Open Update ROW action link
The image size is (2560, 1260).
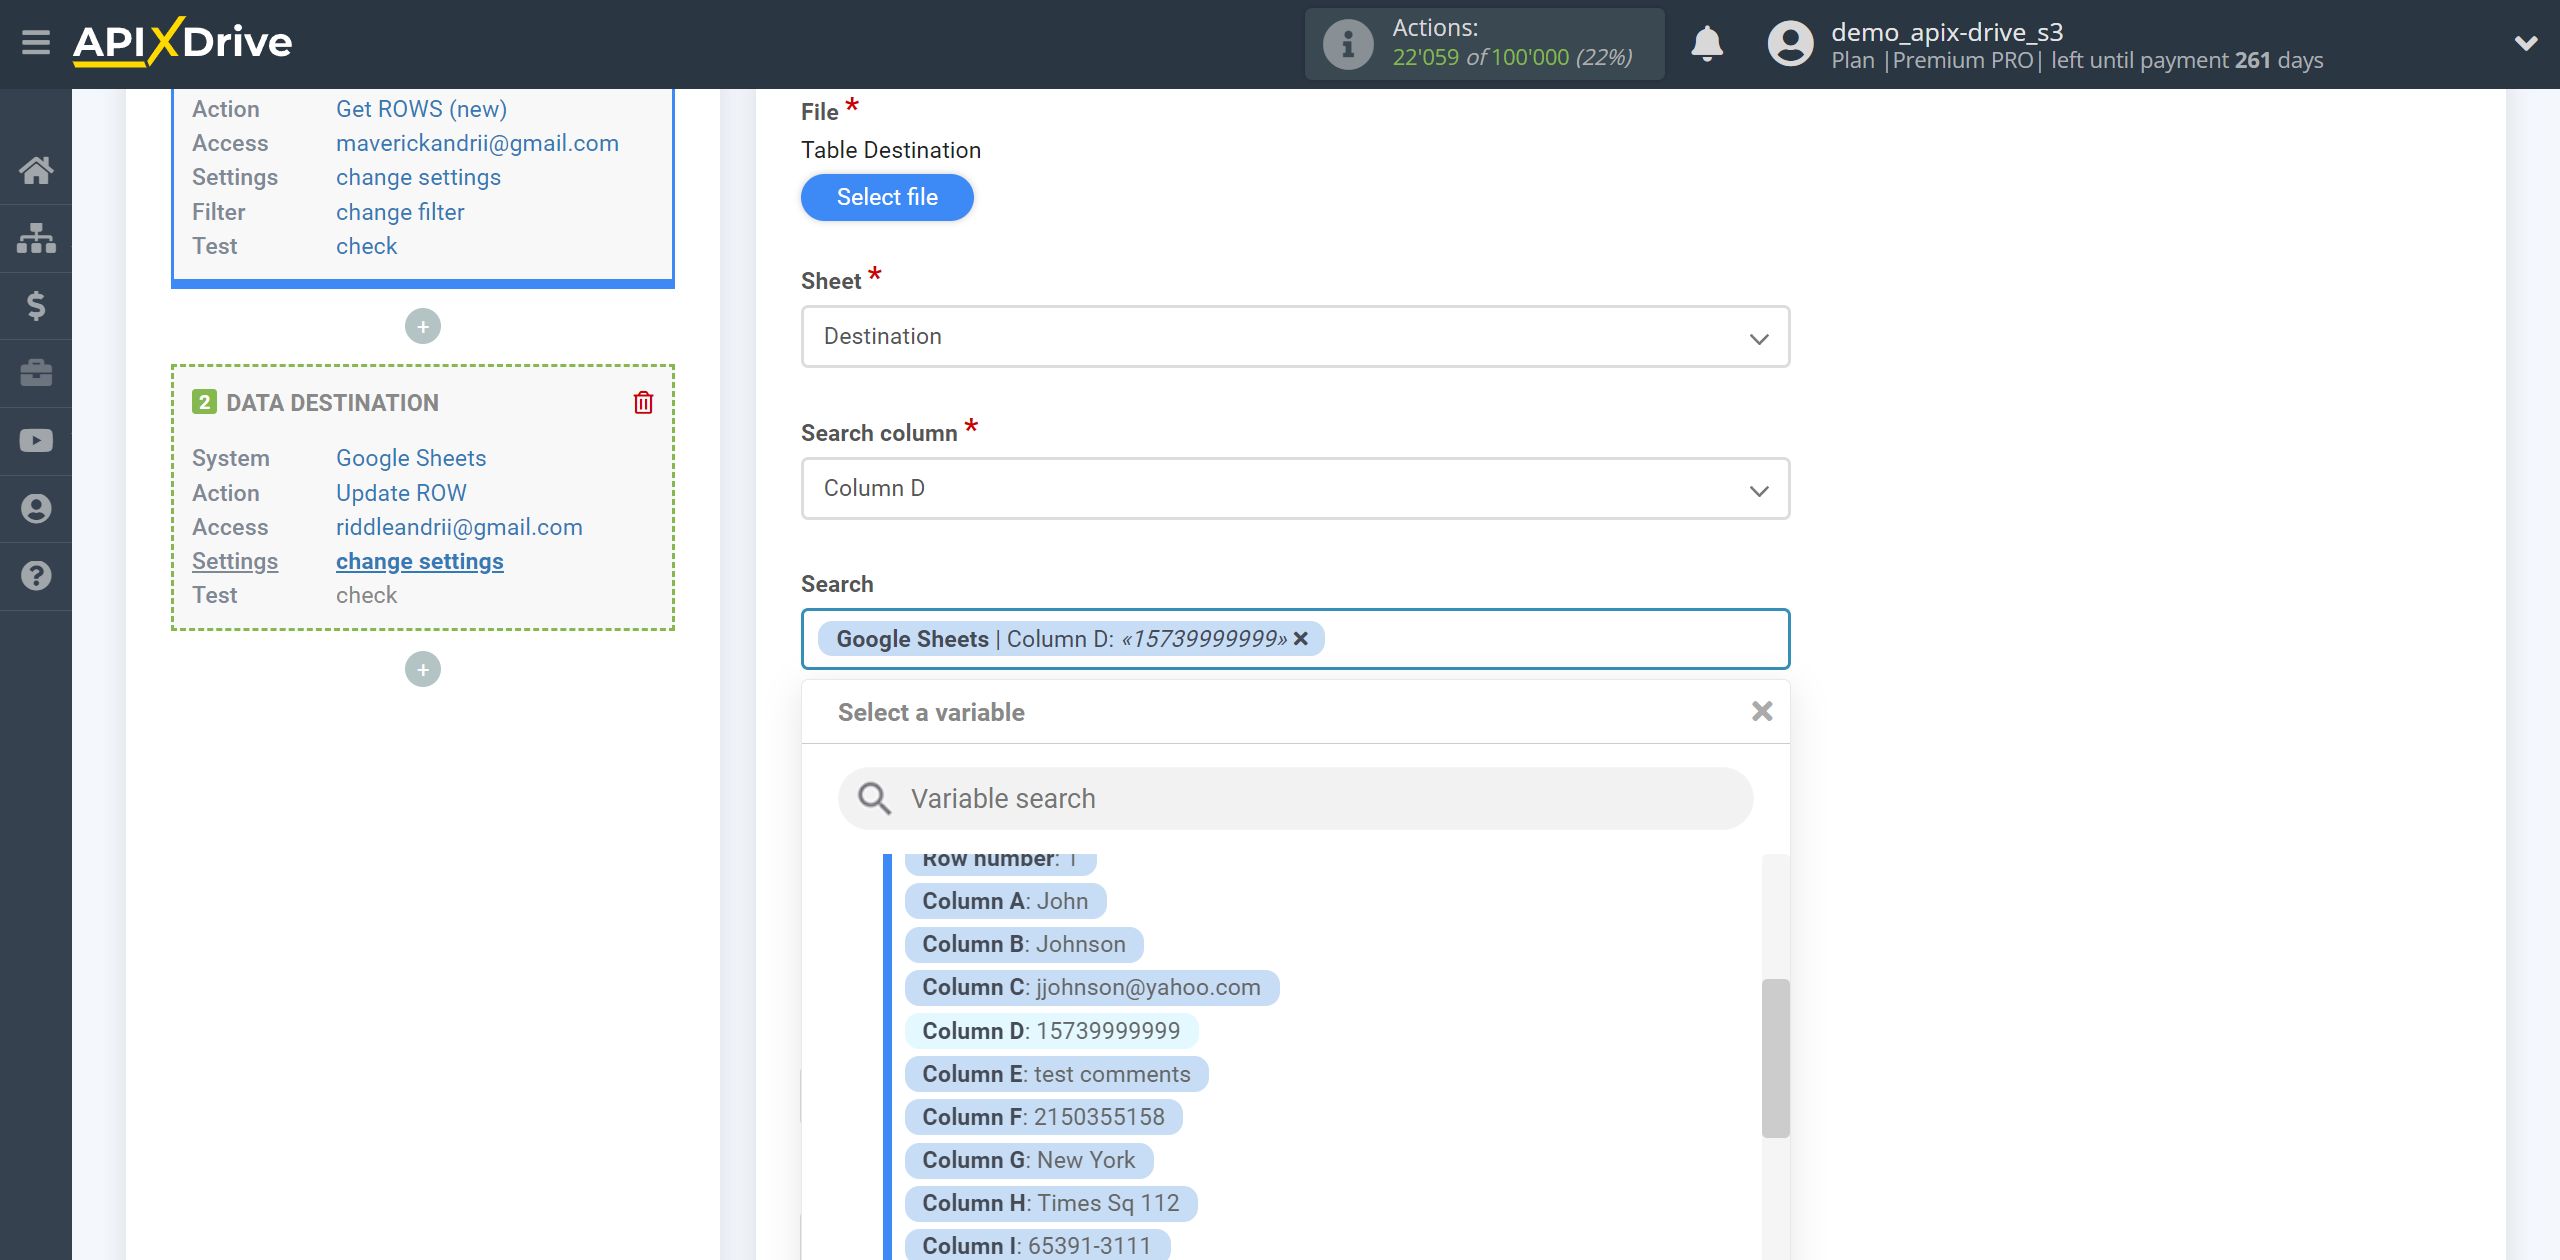pyautogui.click(x=401, y=493)
